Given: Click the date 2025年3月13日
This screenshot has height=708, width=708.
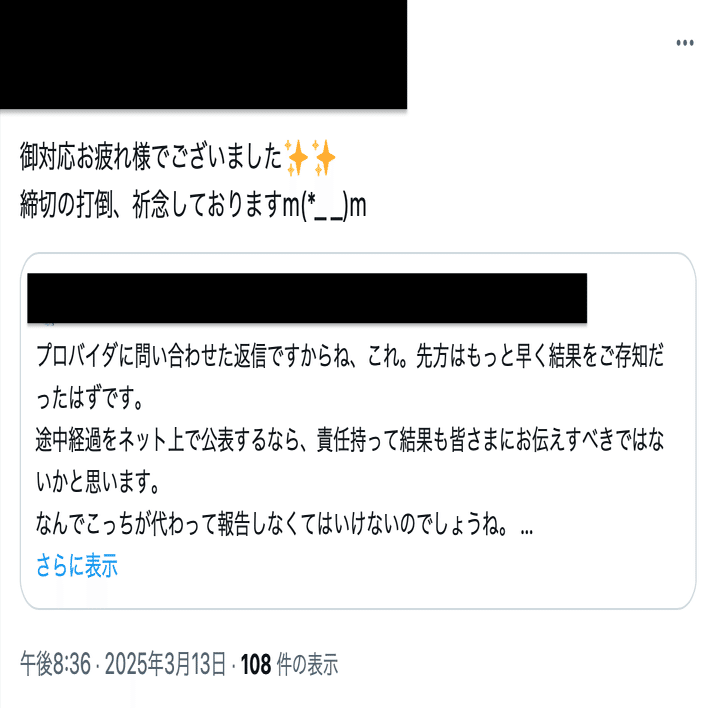Looking at the screenshot, I should coord(165,664).
